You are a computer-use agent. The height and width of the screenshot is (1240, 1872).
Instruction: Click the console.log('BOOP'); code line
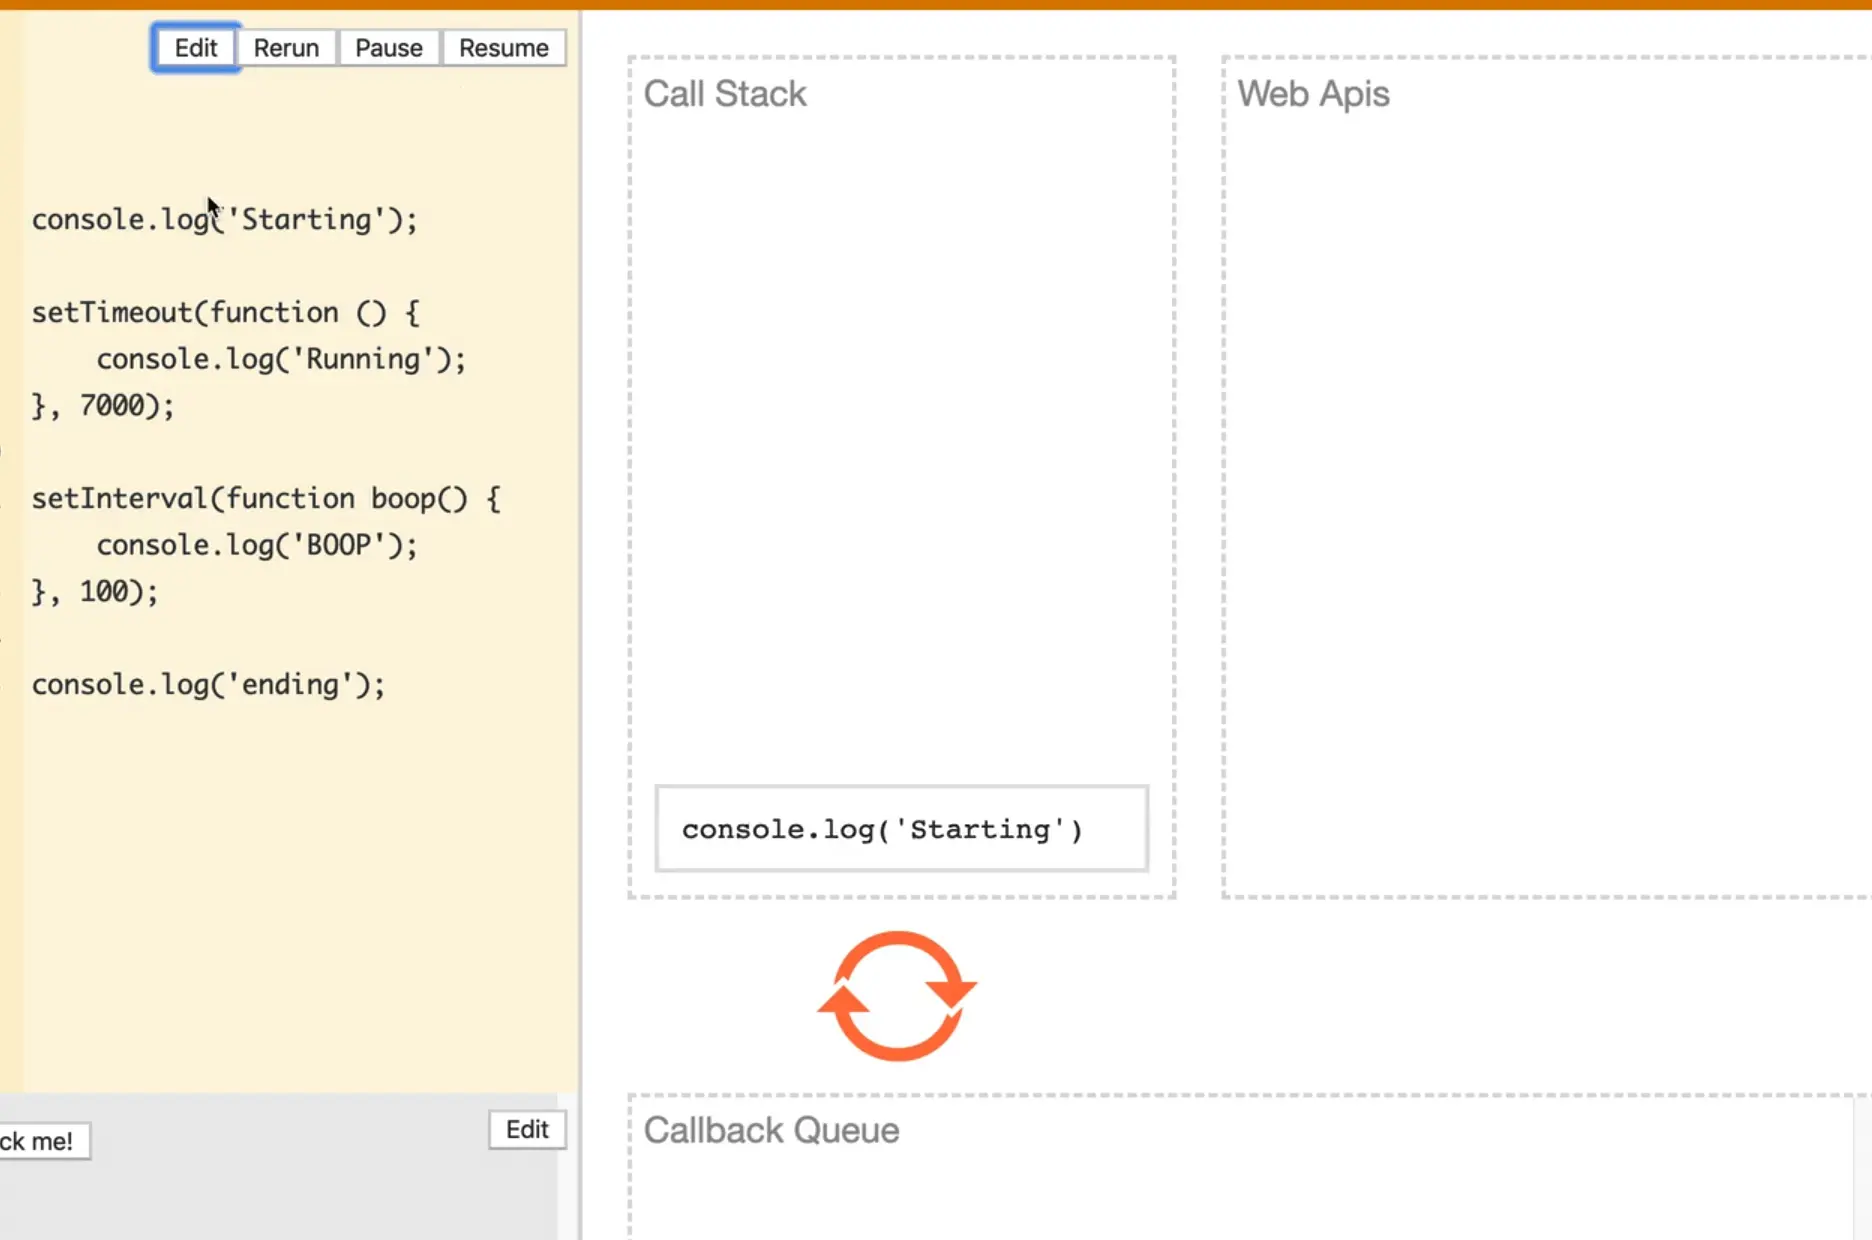click(x=256, y=545)
